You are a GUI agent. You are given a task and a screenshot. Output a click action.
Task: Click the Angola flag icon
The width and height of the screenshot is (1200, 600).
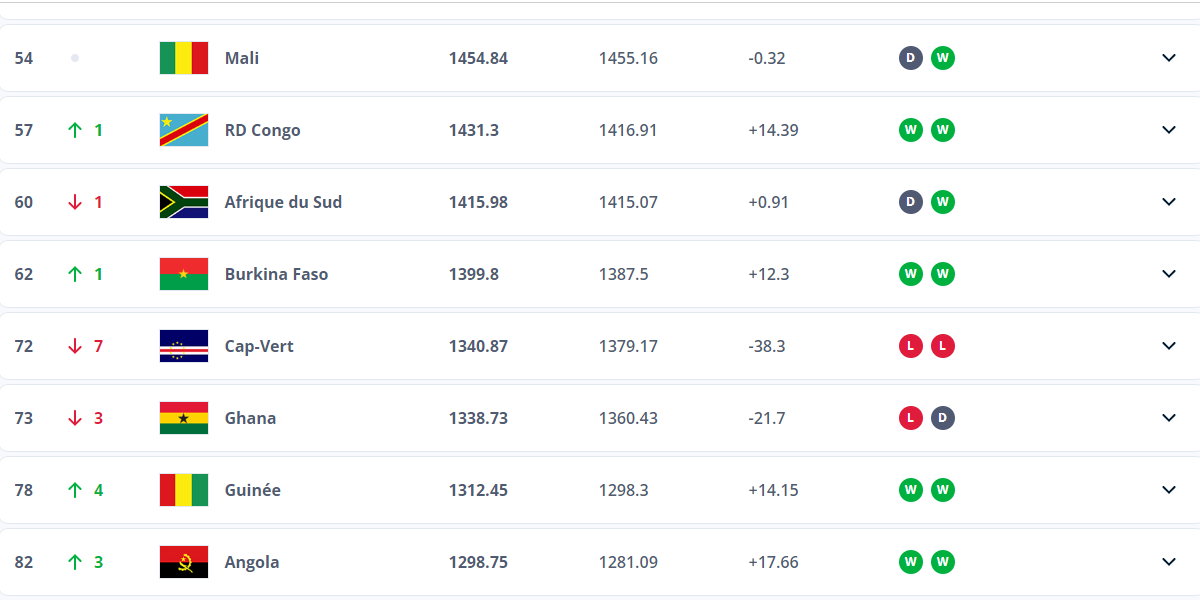point(184,562)
